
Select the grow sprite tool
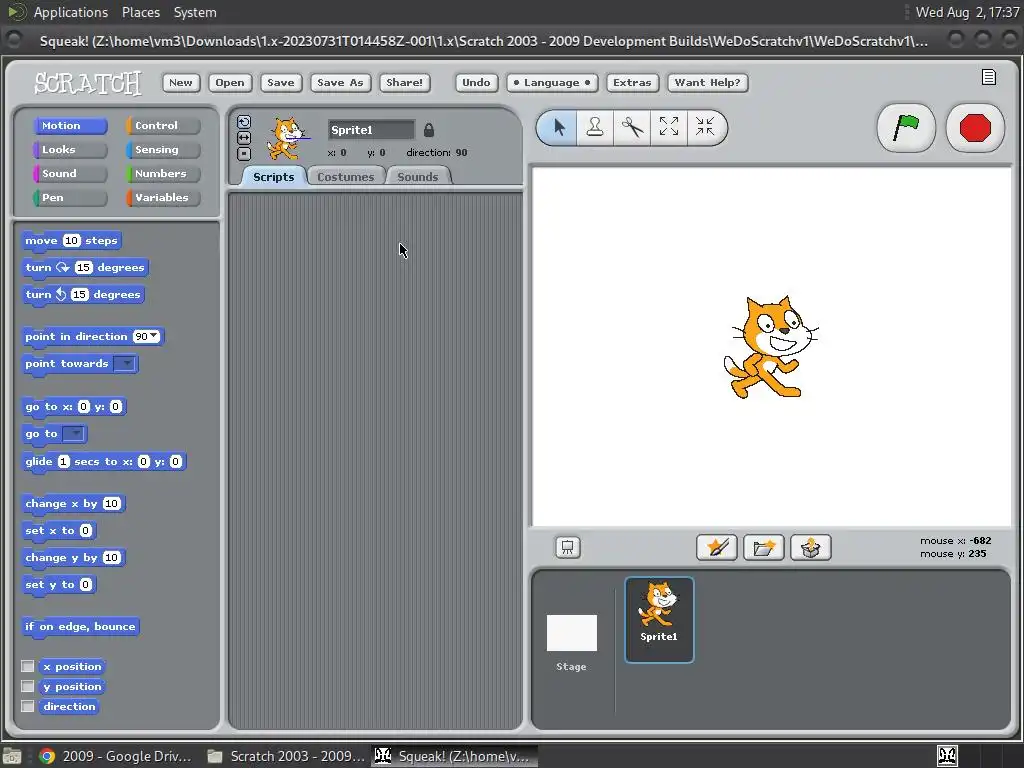coord(669,127)
